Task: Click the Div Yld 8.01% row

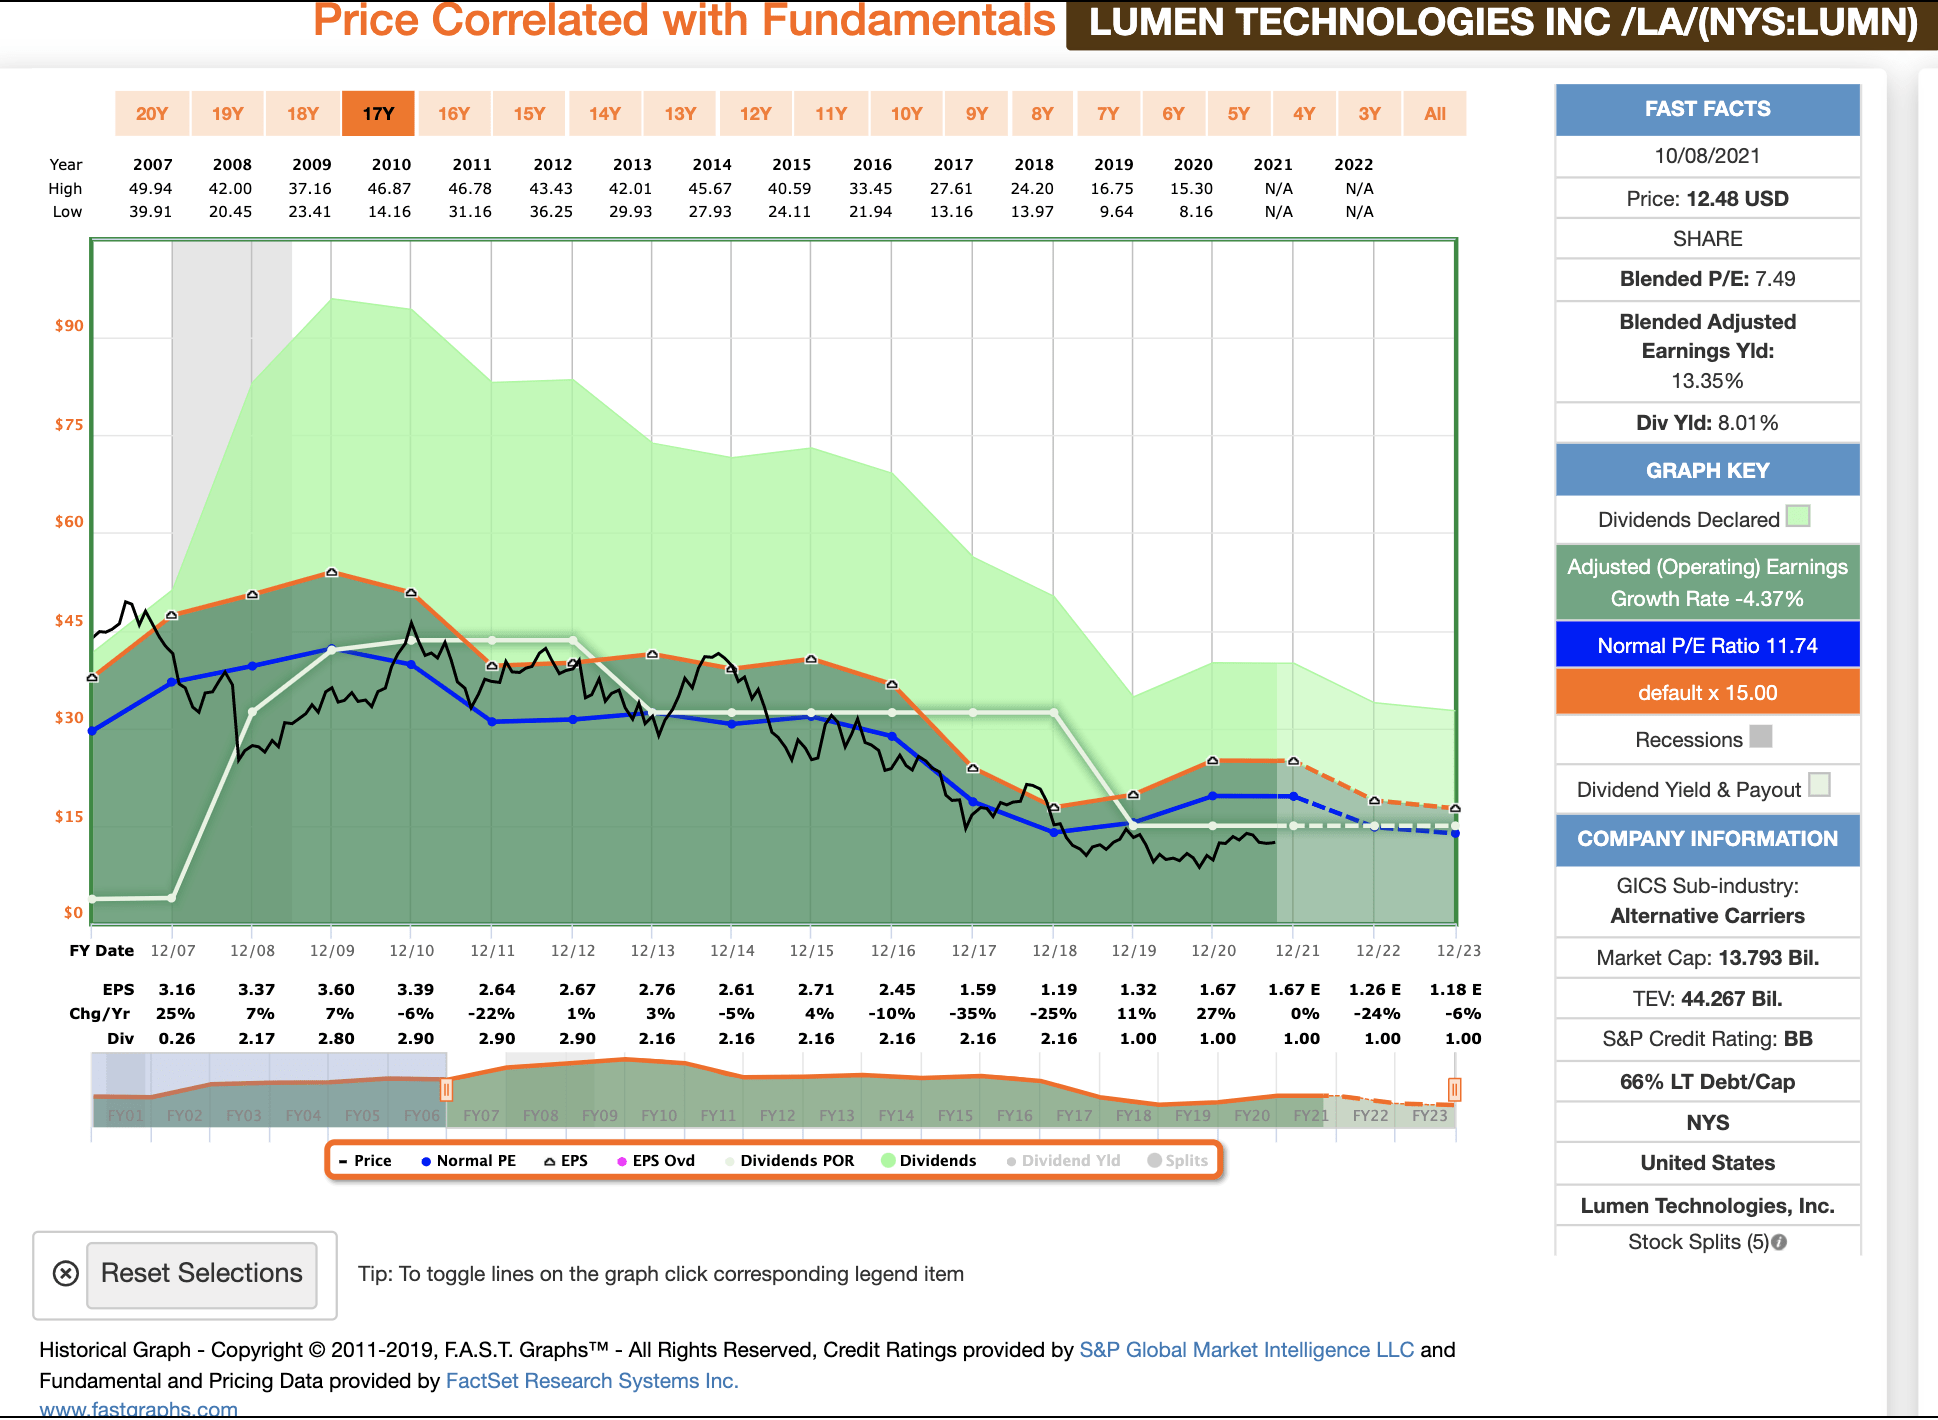Action: 1708,423
